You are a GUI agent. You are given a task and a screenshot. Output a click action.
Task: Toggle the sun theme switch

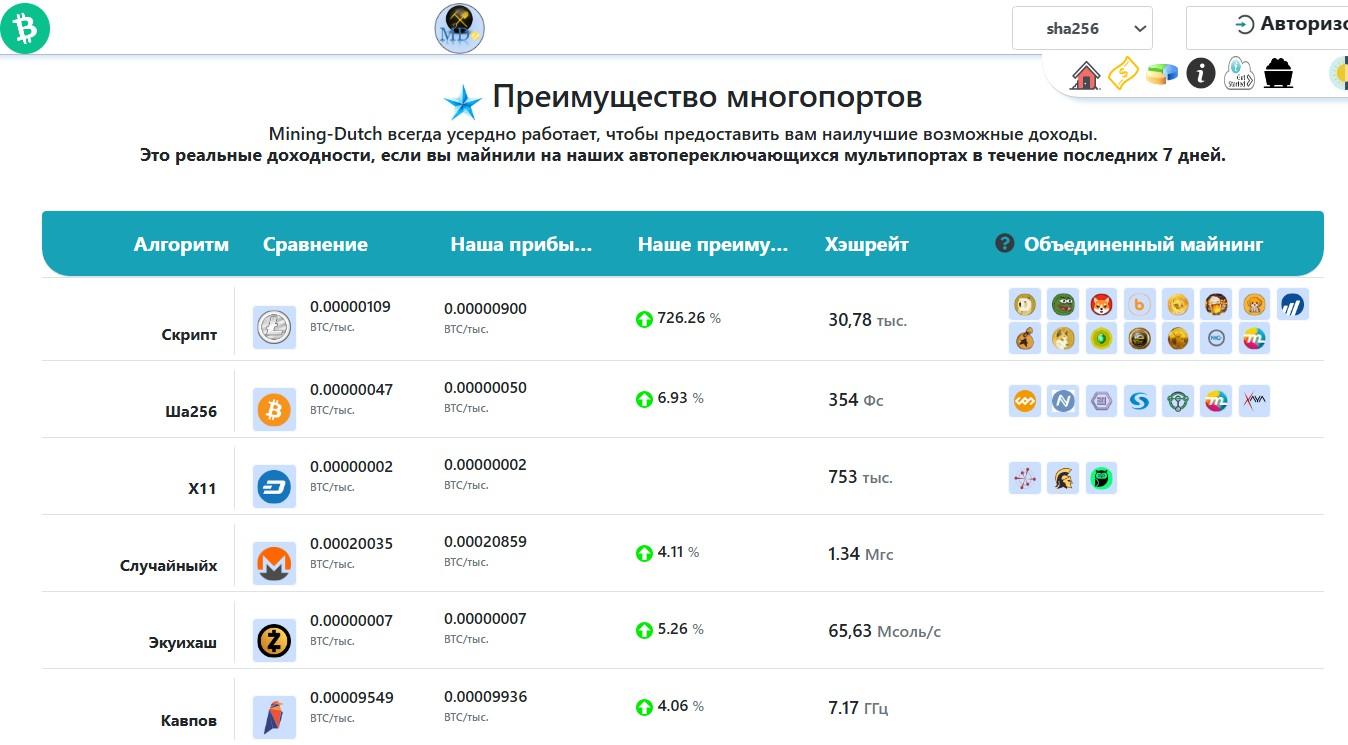tap(1338, 73)
